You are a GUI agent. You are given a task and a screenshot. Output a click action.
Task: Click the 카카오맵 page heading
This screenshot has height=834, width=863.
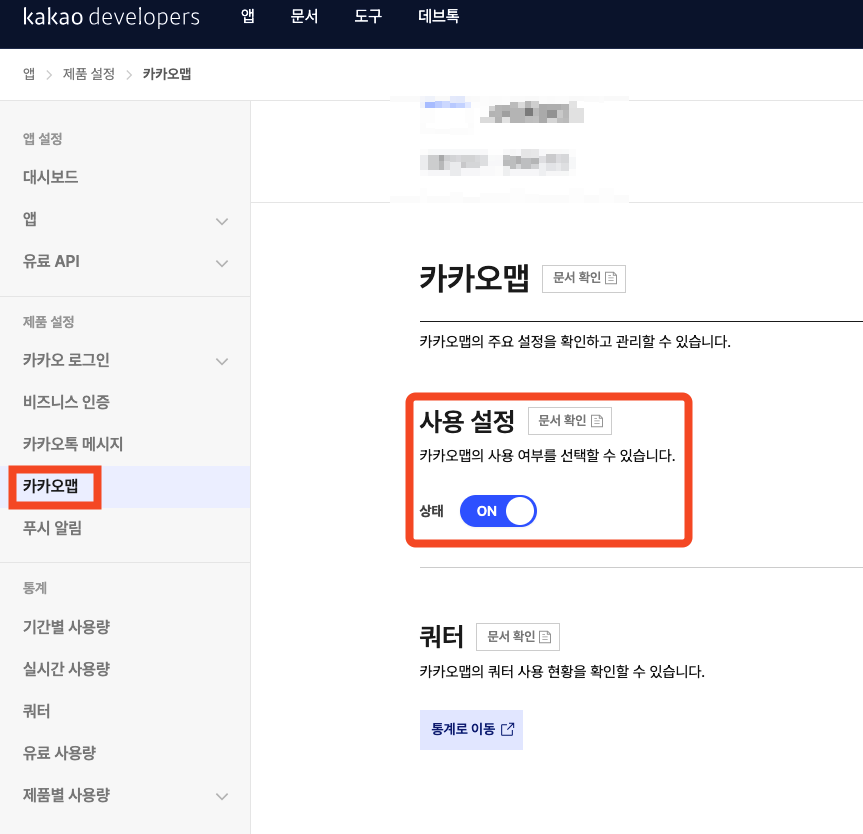[474, 278]
